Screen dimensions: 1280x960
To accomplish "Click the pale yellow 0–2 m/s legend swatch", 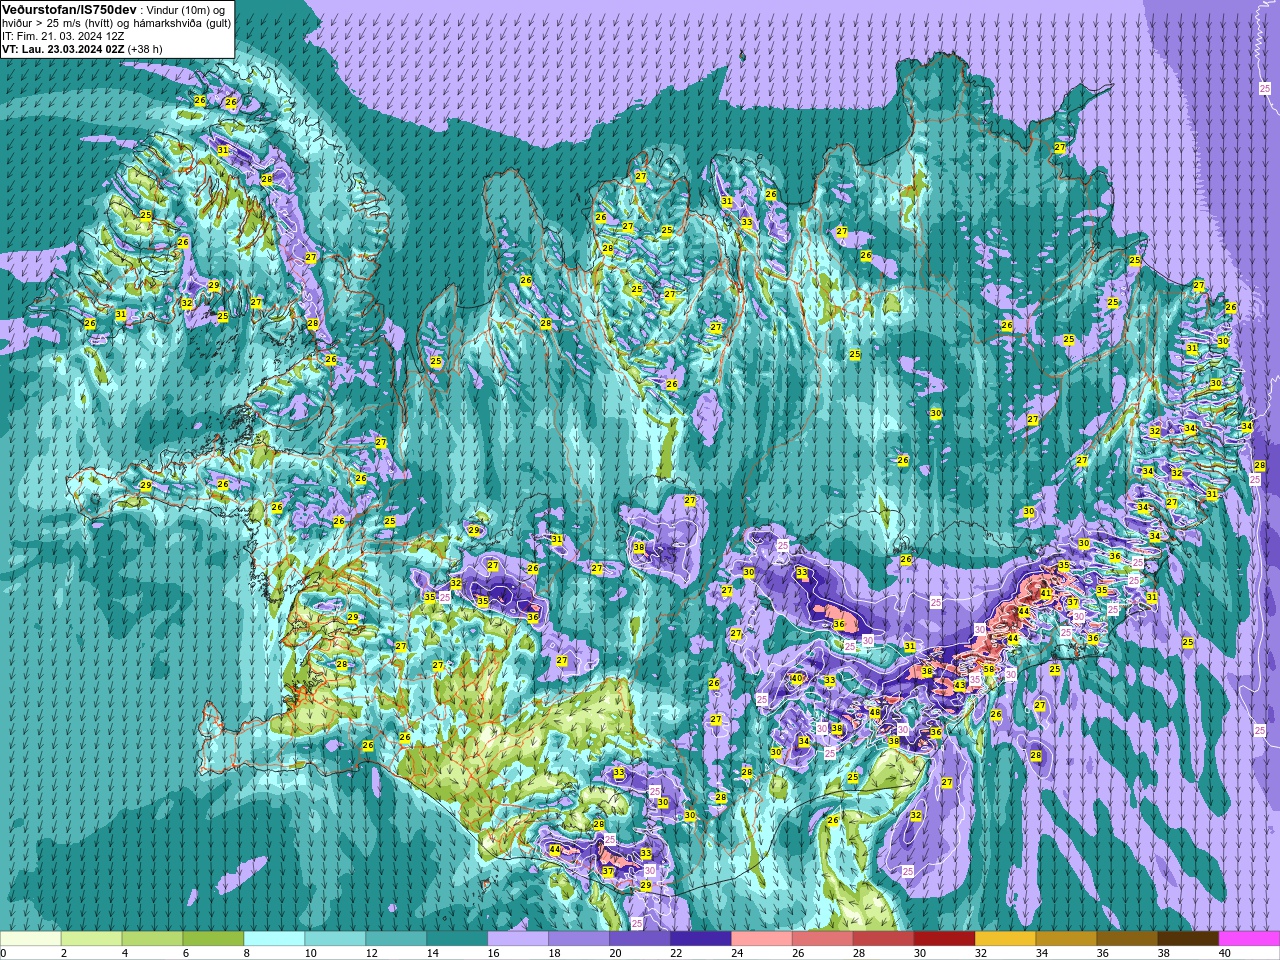I will (30, 939).
